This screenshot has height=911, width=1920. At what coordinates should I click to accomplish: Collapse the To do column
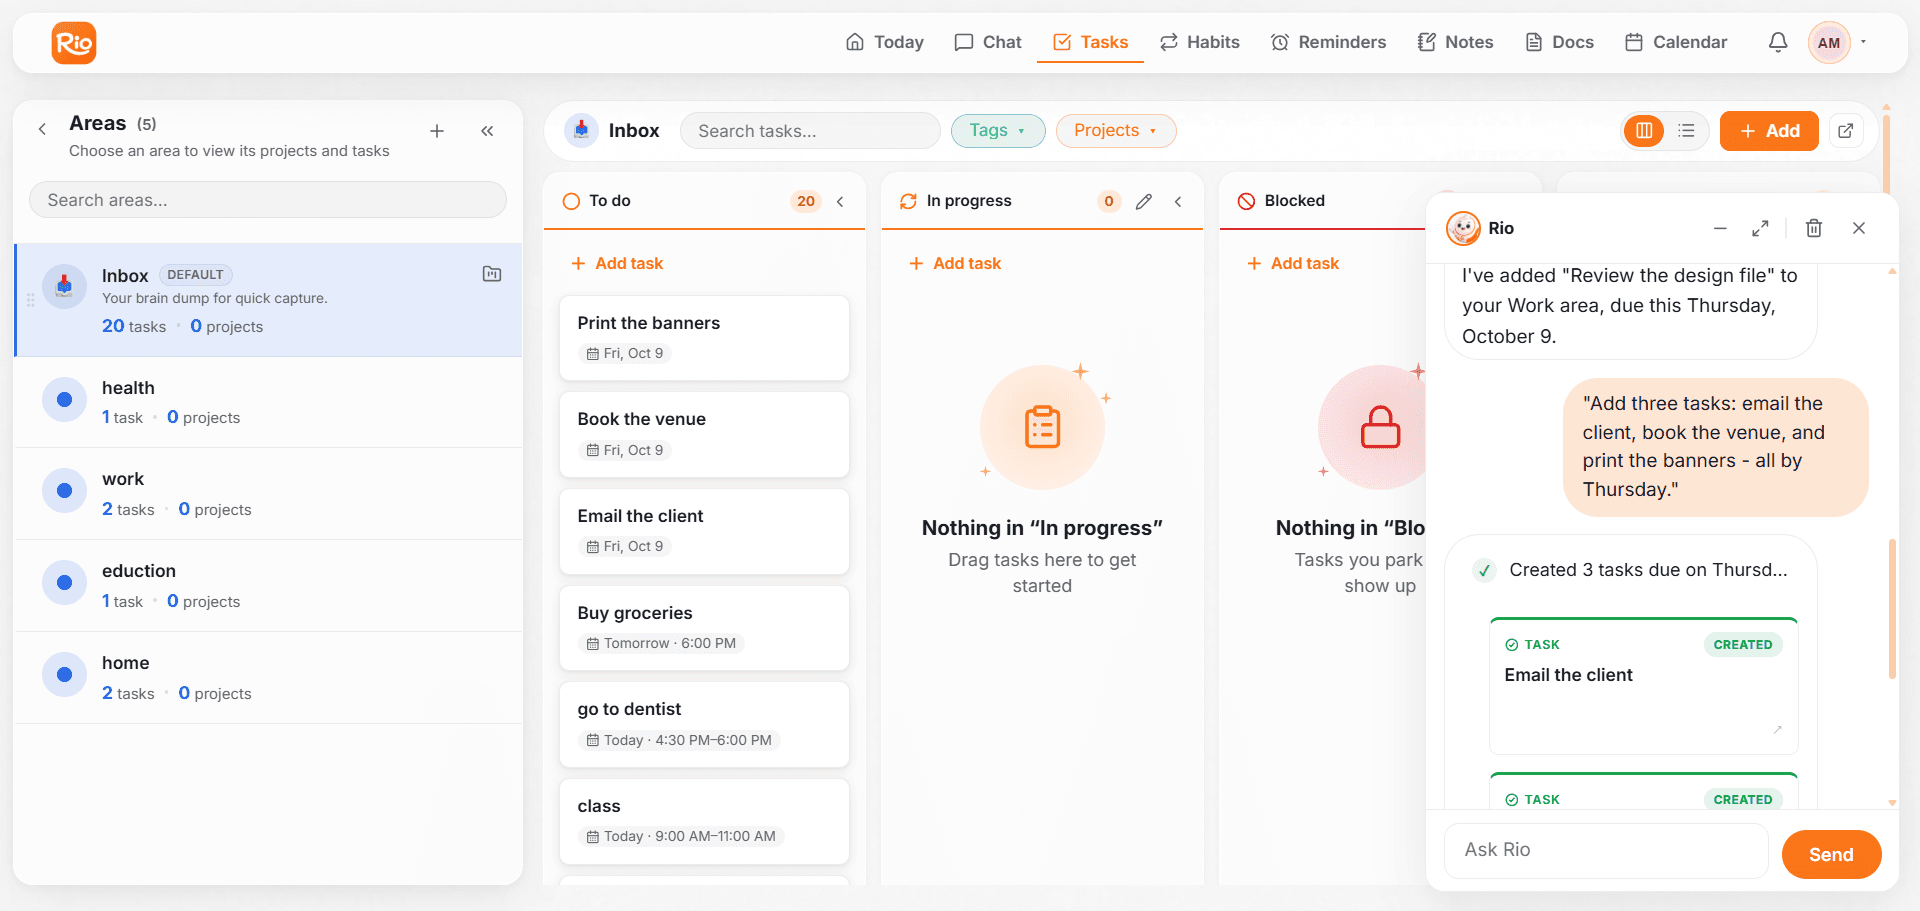pyautogui.click(x=840, y=201)
